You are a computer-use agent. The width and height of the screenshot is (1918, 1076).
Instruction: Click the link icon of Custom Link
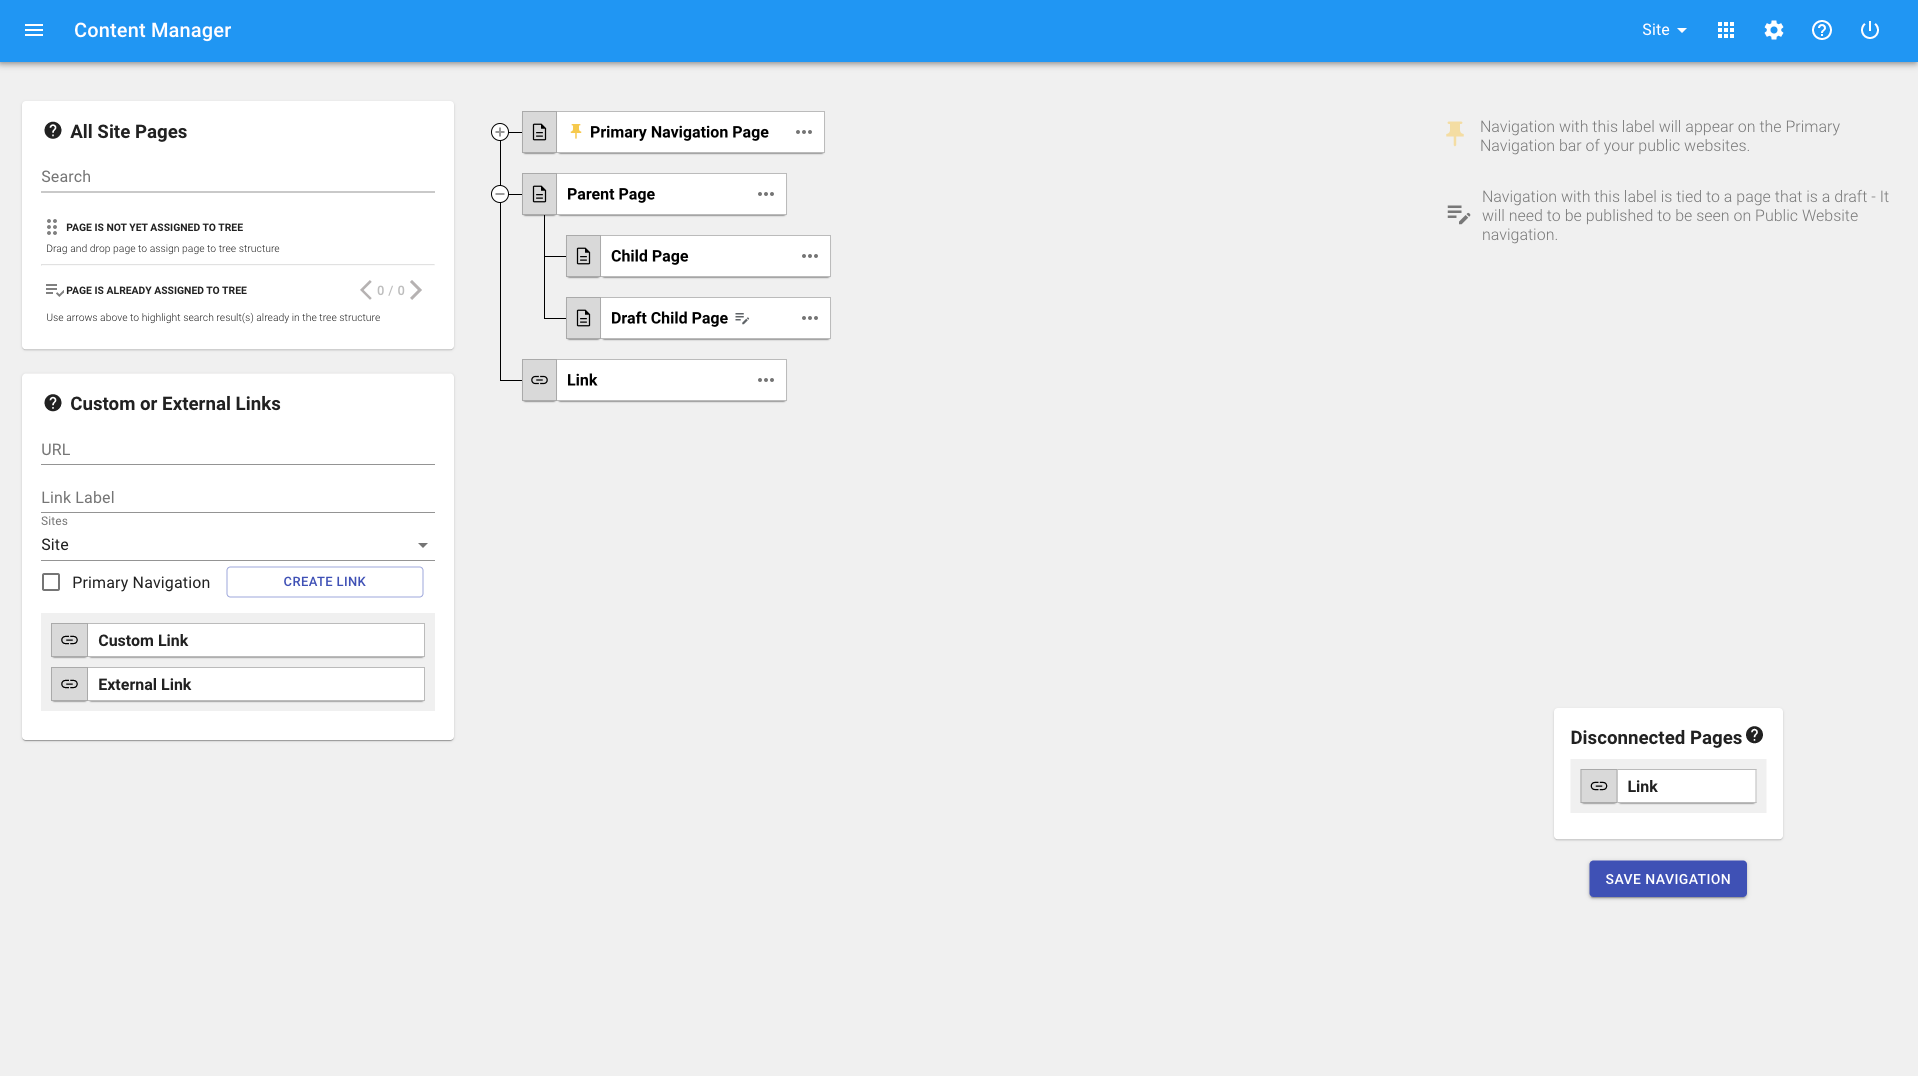pos(70,640)
